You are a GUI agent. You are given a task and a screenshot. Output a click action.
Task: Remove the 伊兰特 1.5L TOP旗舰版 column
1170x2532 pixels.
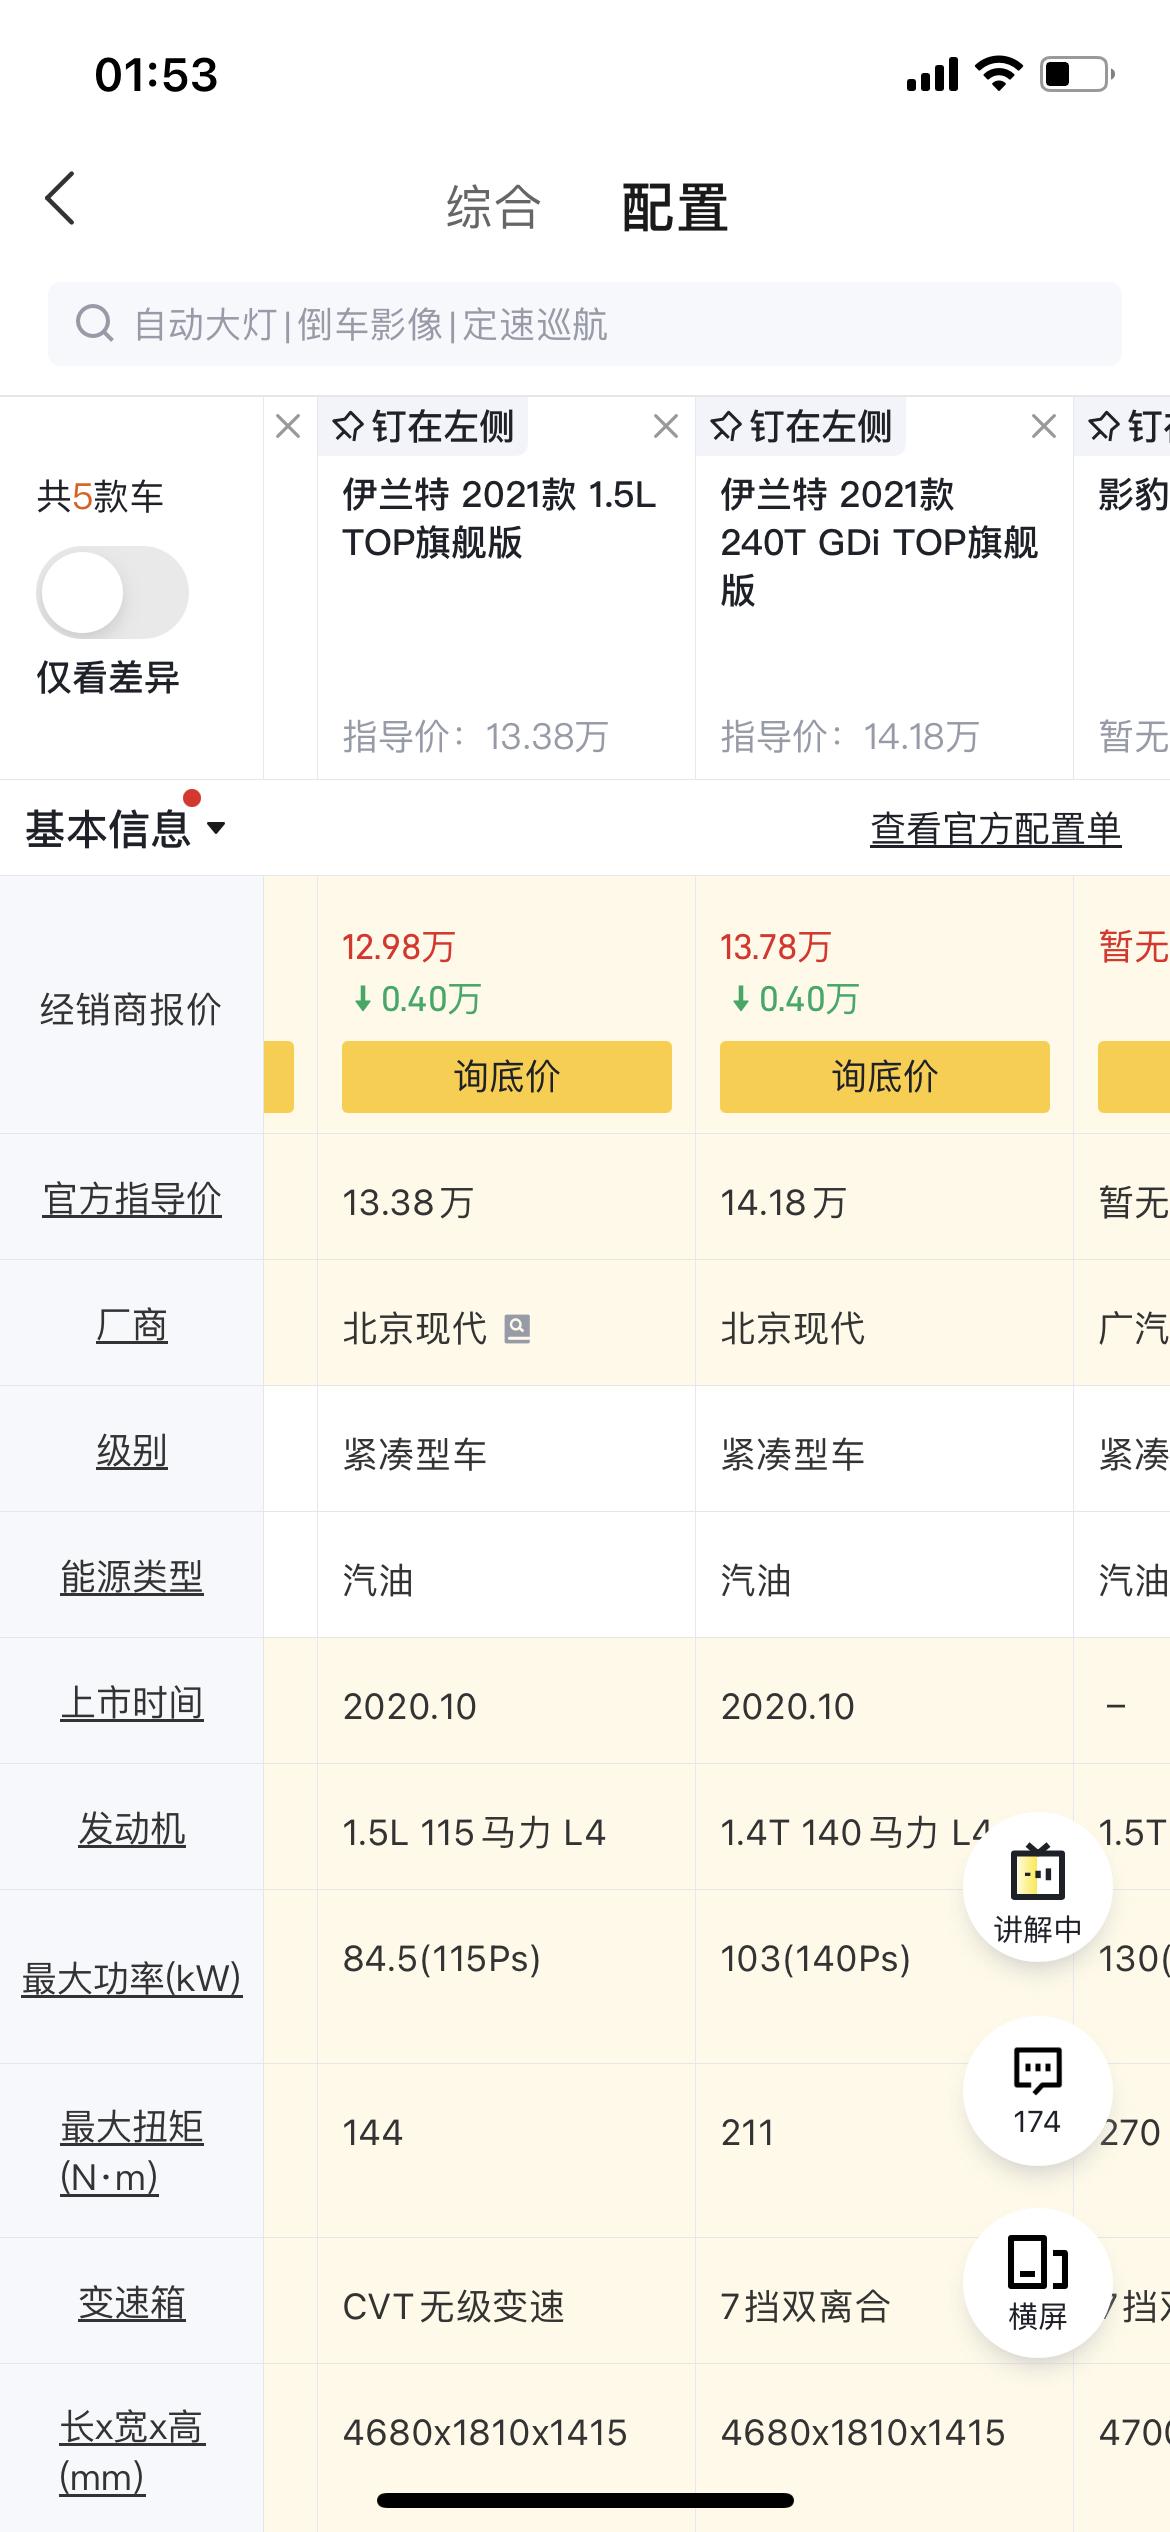666,427
